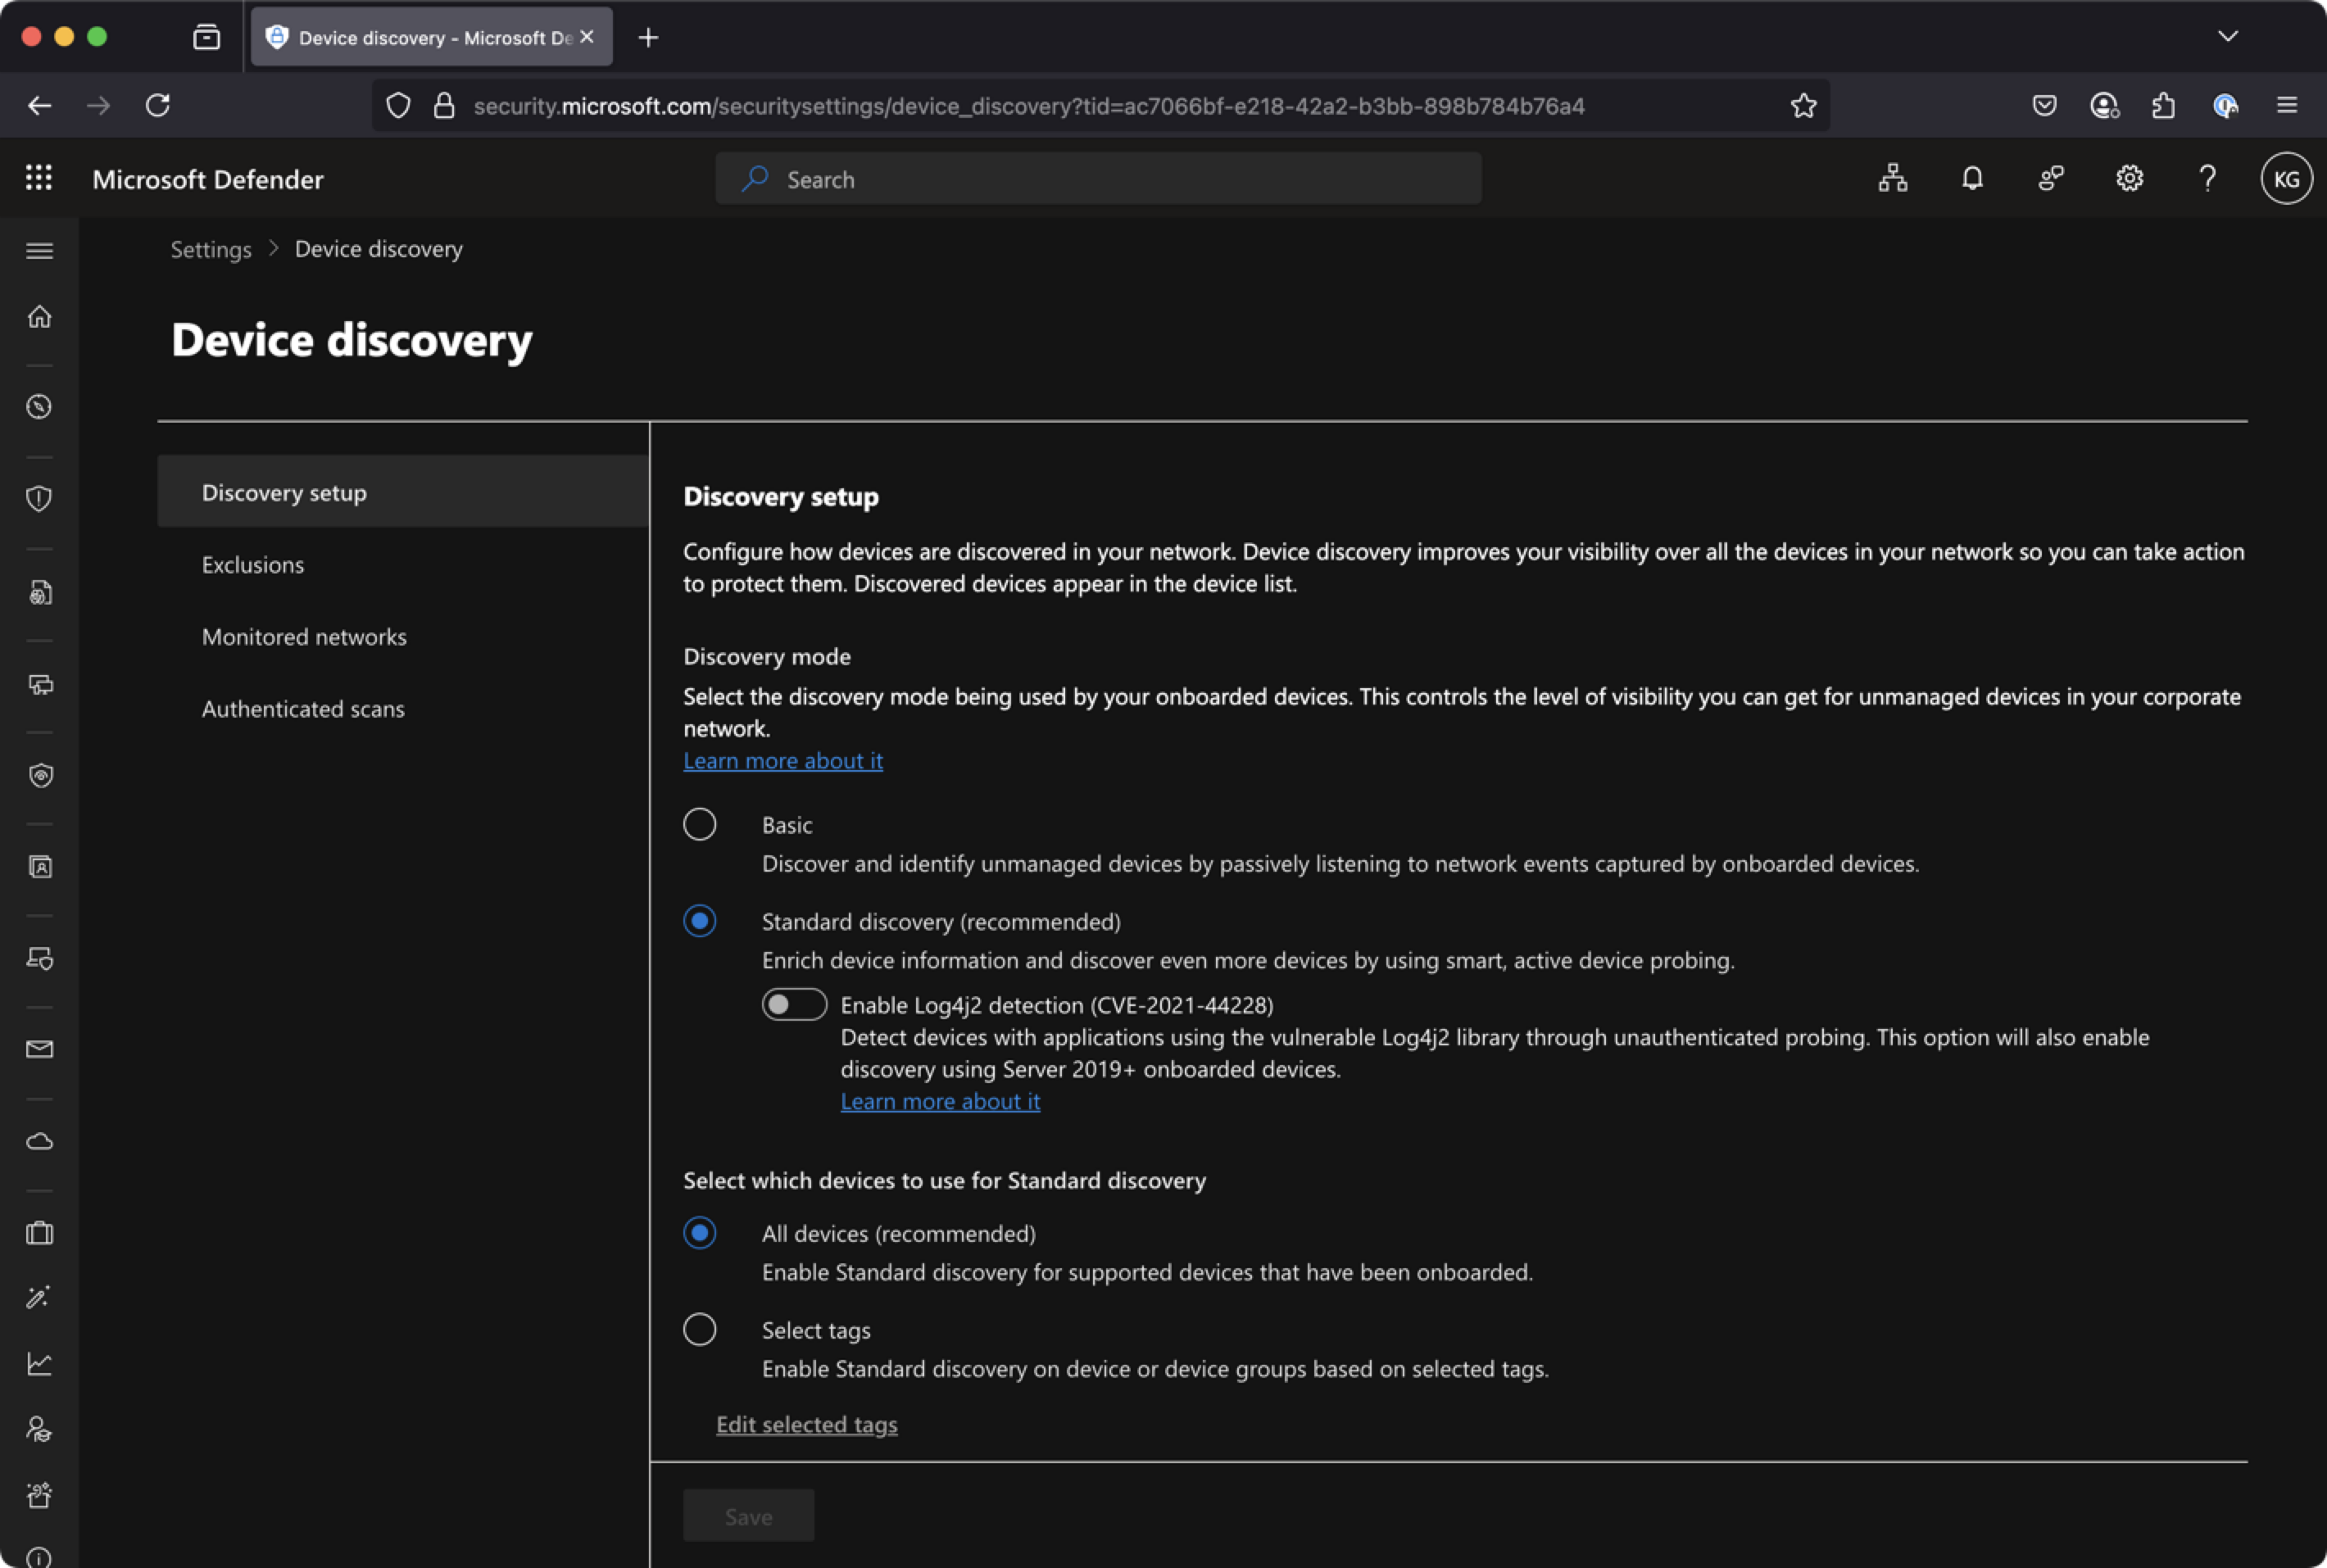Open the Firefox account dropdown
2327x1568 pixels.
[x=2105, y=105]
